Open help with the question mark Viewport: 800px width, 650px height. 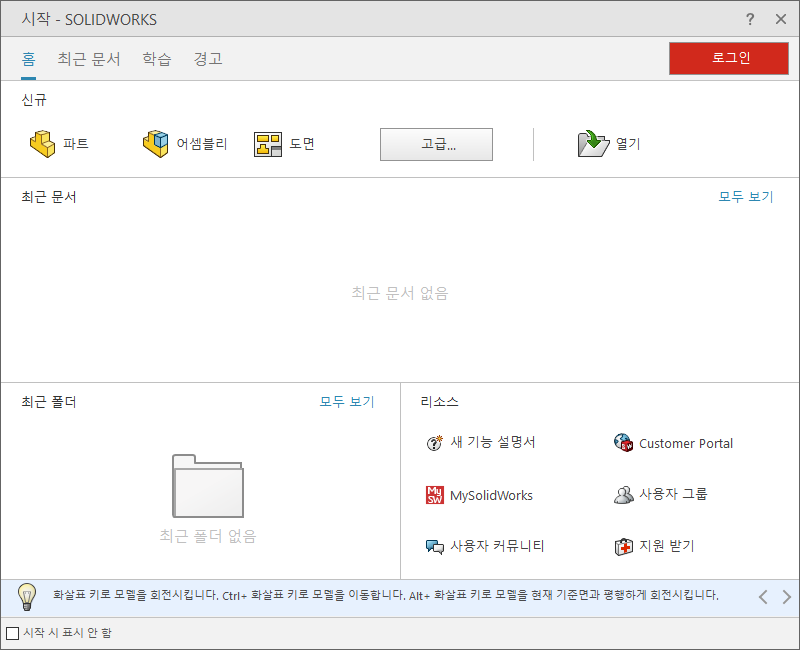(750, 19)
